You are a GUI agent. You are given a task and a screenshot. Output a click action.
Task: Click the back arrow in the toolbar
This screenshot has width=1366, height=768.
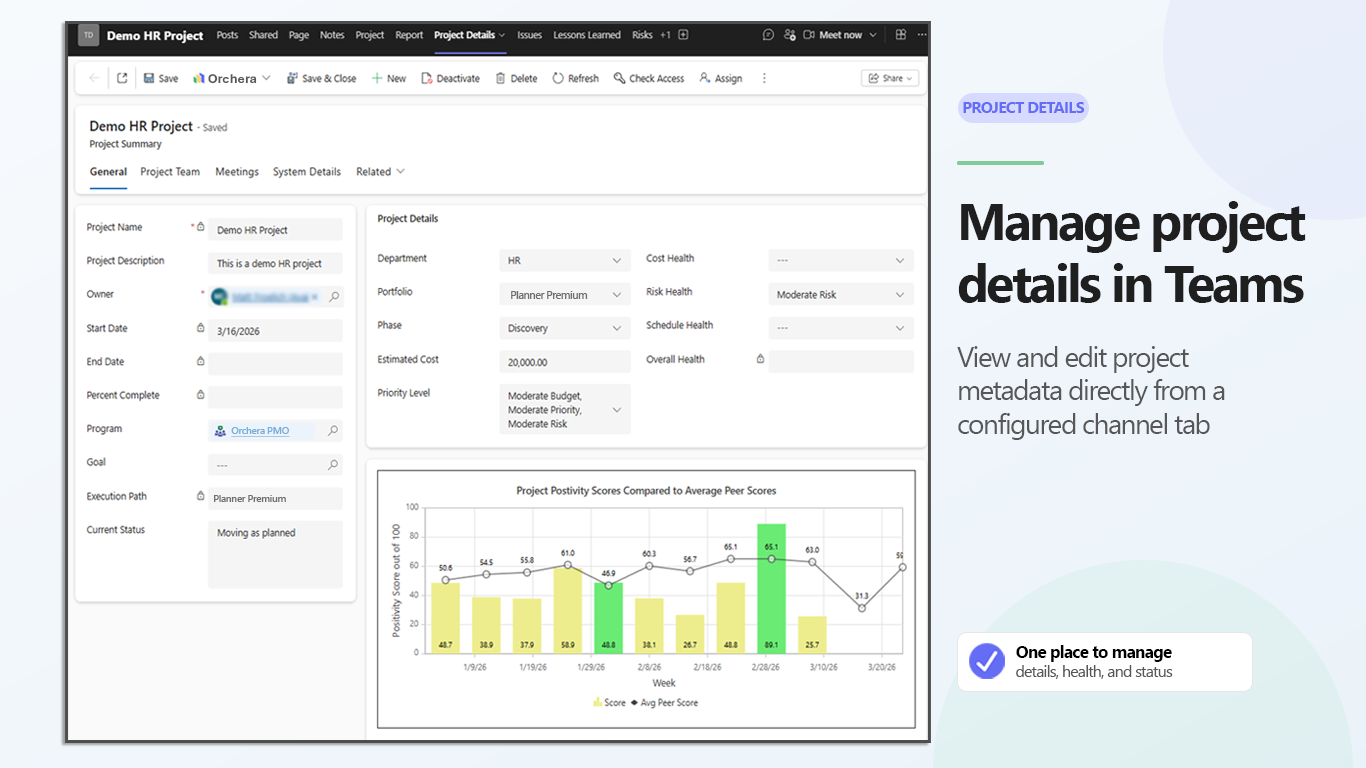click(x=94, y=78)
